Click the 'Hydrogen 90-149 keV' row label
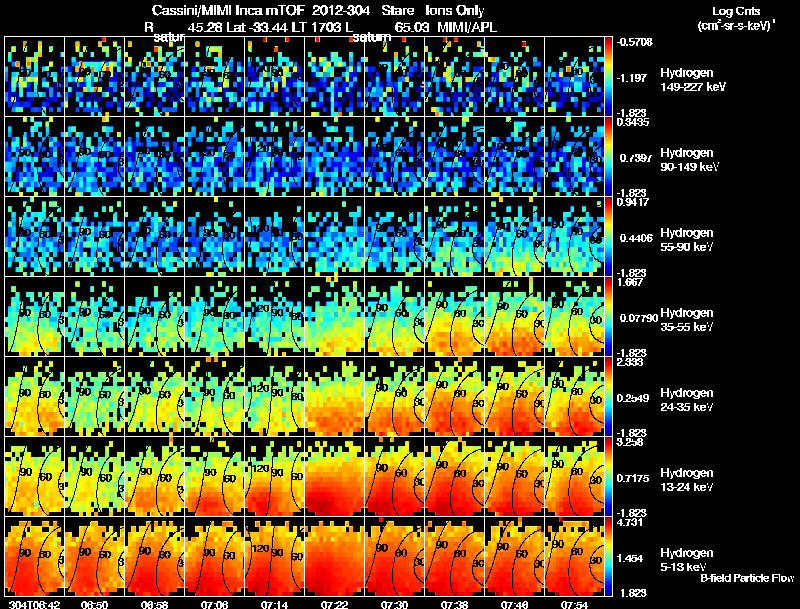The height and width of the screenshot is (609, 800). 690,160
